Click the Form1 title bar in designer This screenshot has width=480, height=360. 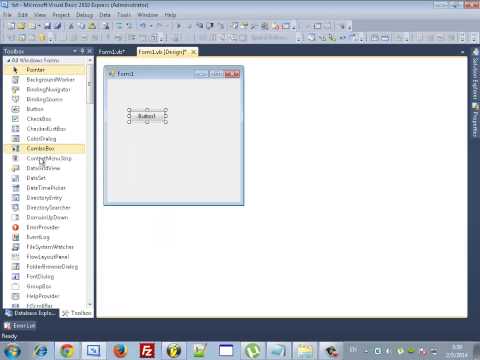(173, 74)
